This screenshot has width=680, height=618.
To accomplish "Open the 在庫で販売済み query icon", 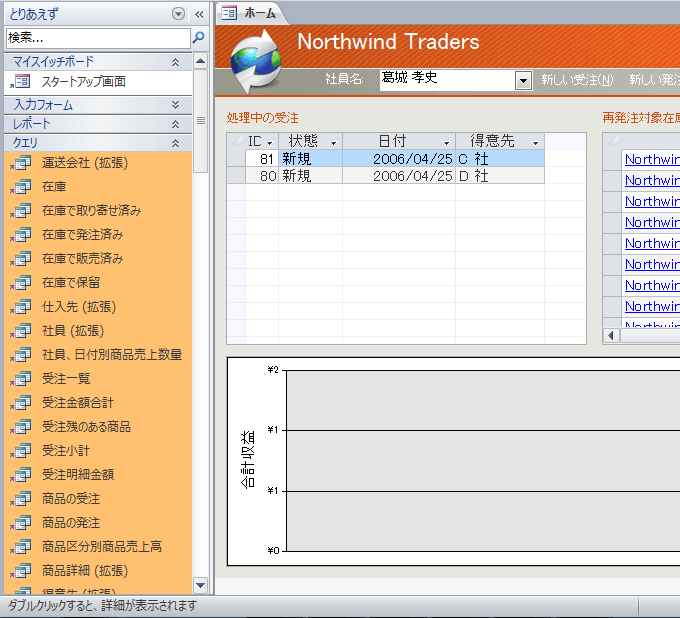I will pos(21,259).
